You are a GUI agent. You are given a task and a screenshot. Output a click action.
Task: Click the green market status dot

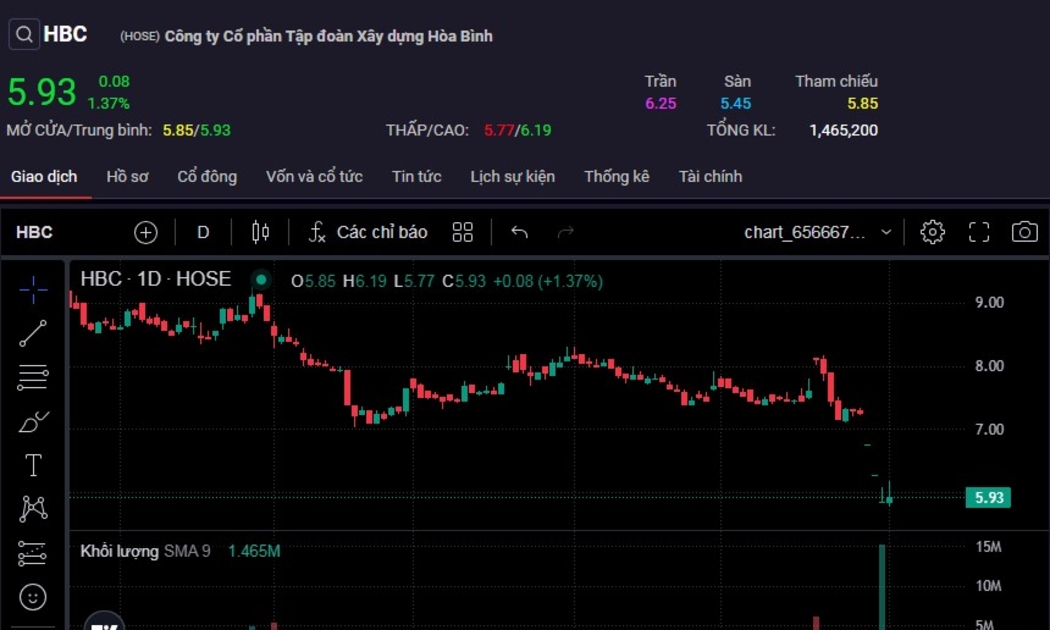point(261,280)
